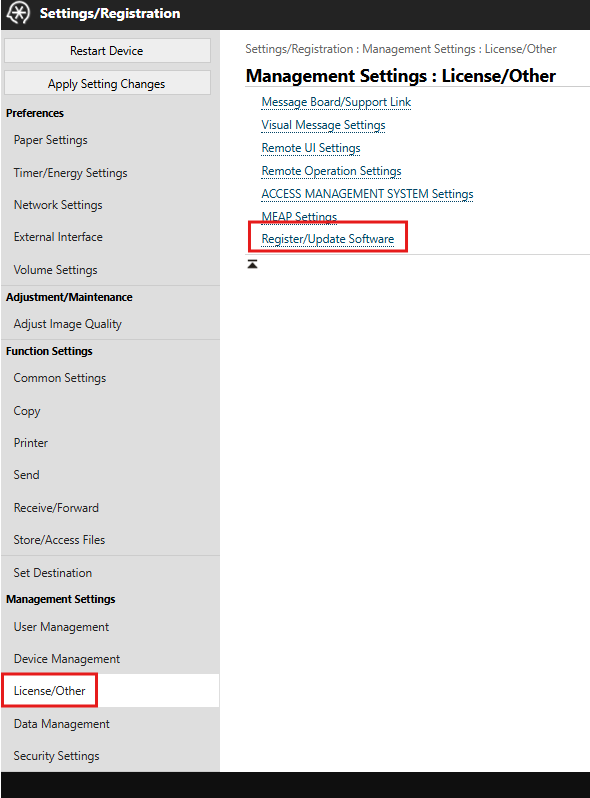Viewport: 590px width, 798px height.
Task: Open ACCESS MANAGEMENT SYSTEM Settings link
Action: click(x=367, y=194)
